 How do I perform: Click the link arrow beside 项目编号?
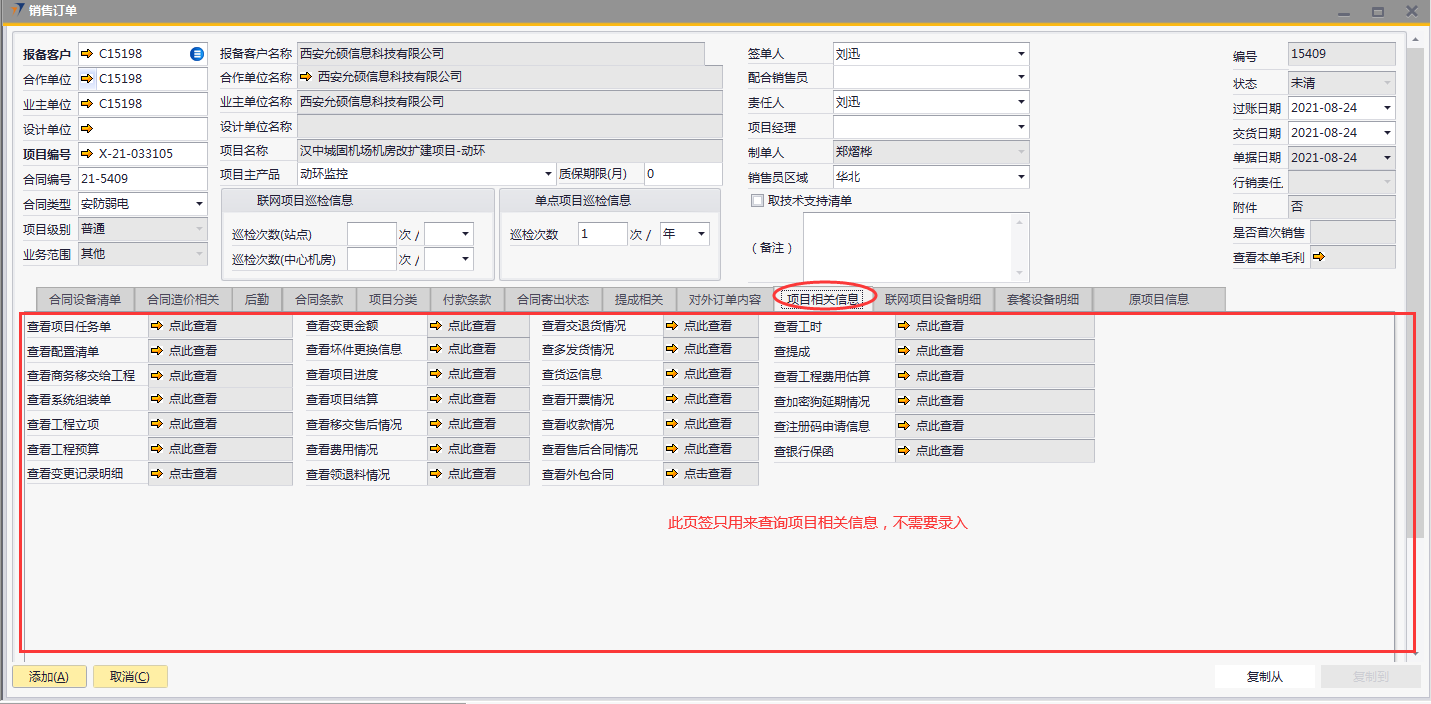(x=86, y=154)
